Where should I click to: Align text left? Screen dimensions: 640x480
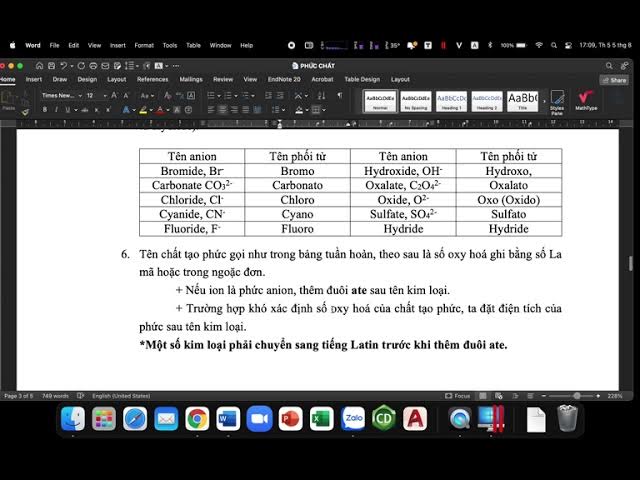(x=211, y=110)
